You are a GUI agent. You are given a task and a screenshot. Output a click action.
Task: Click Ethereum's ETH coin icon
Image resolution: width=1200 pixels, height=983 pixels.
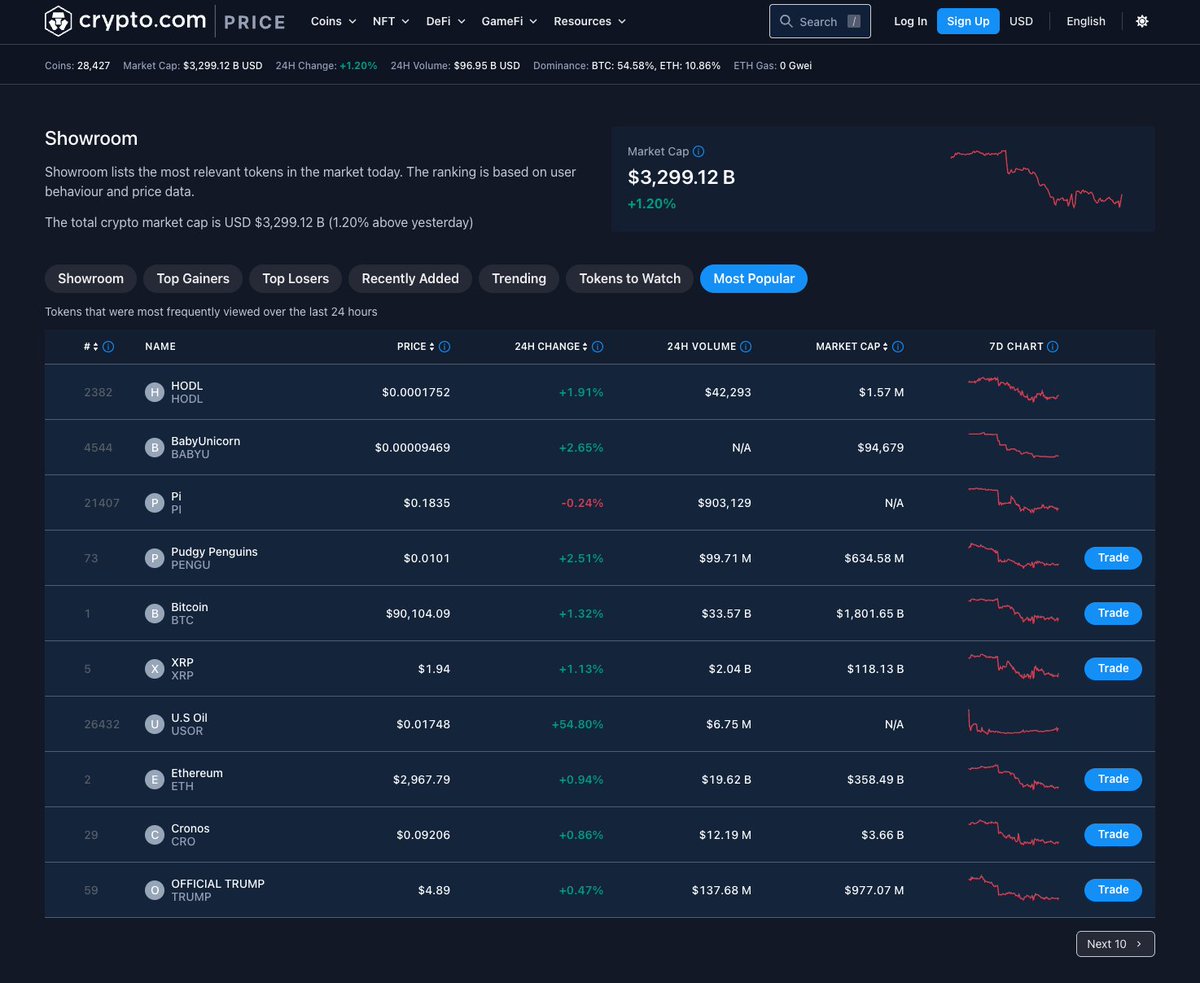[x=154, y=779]
